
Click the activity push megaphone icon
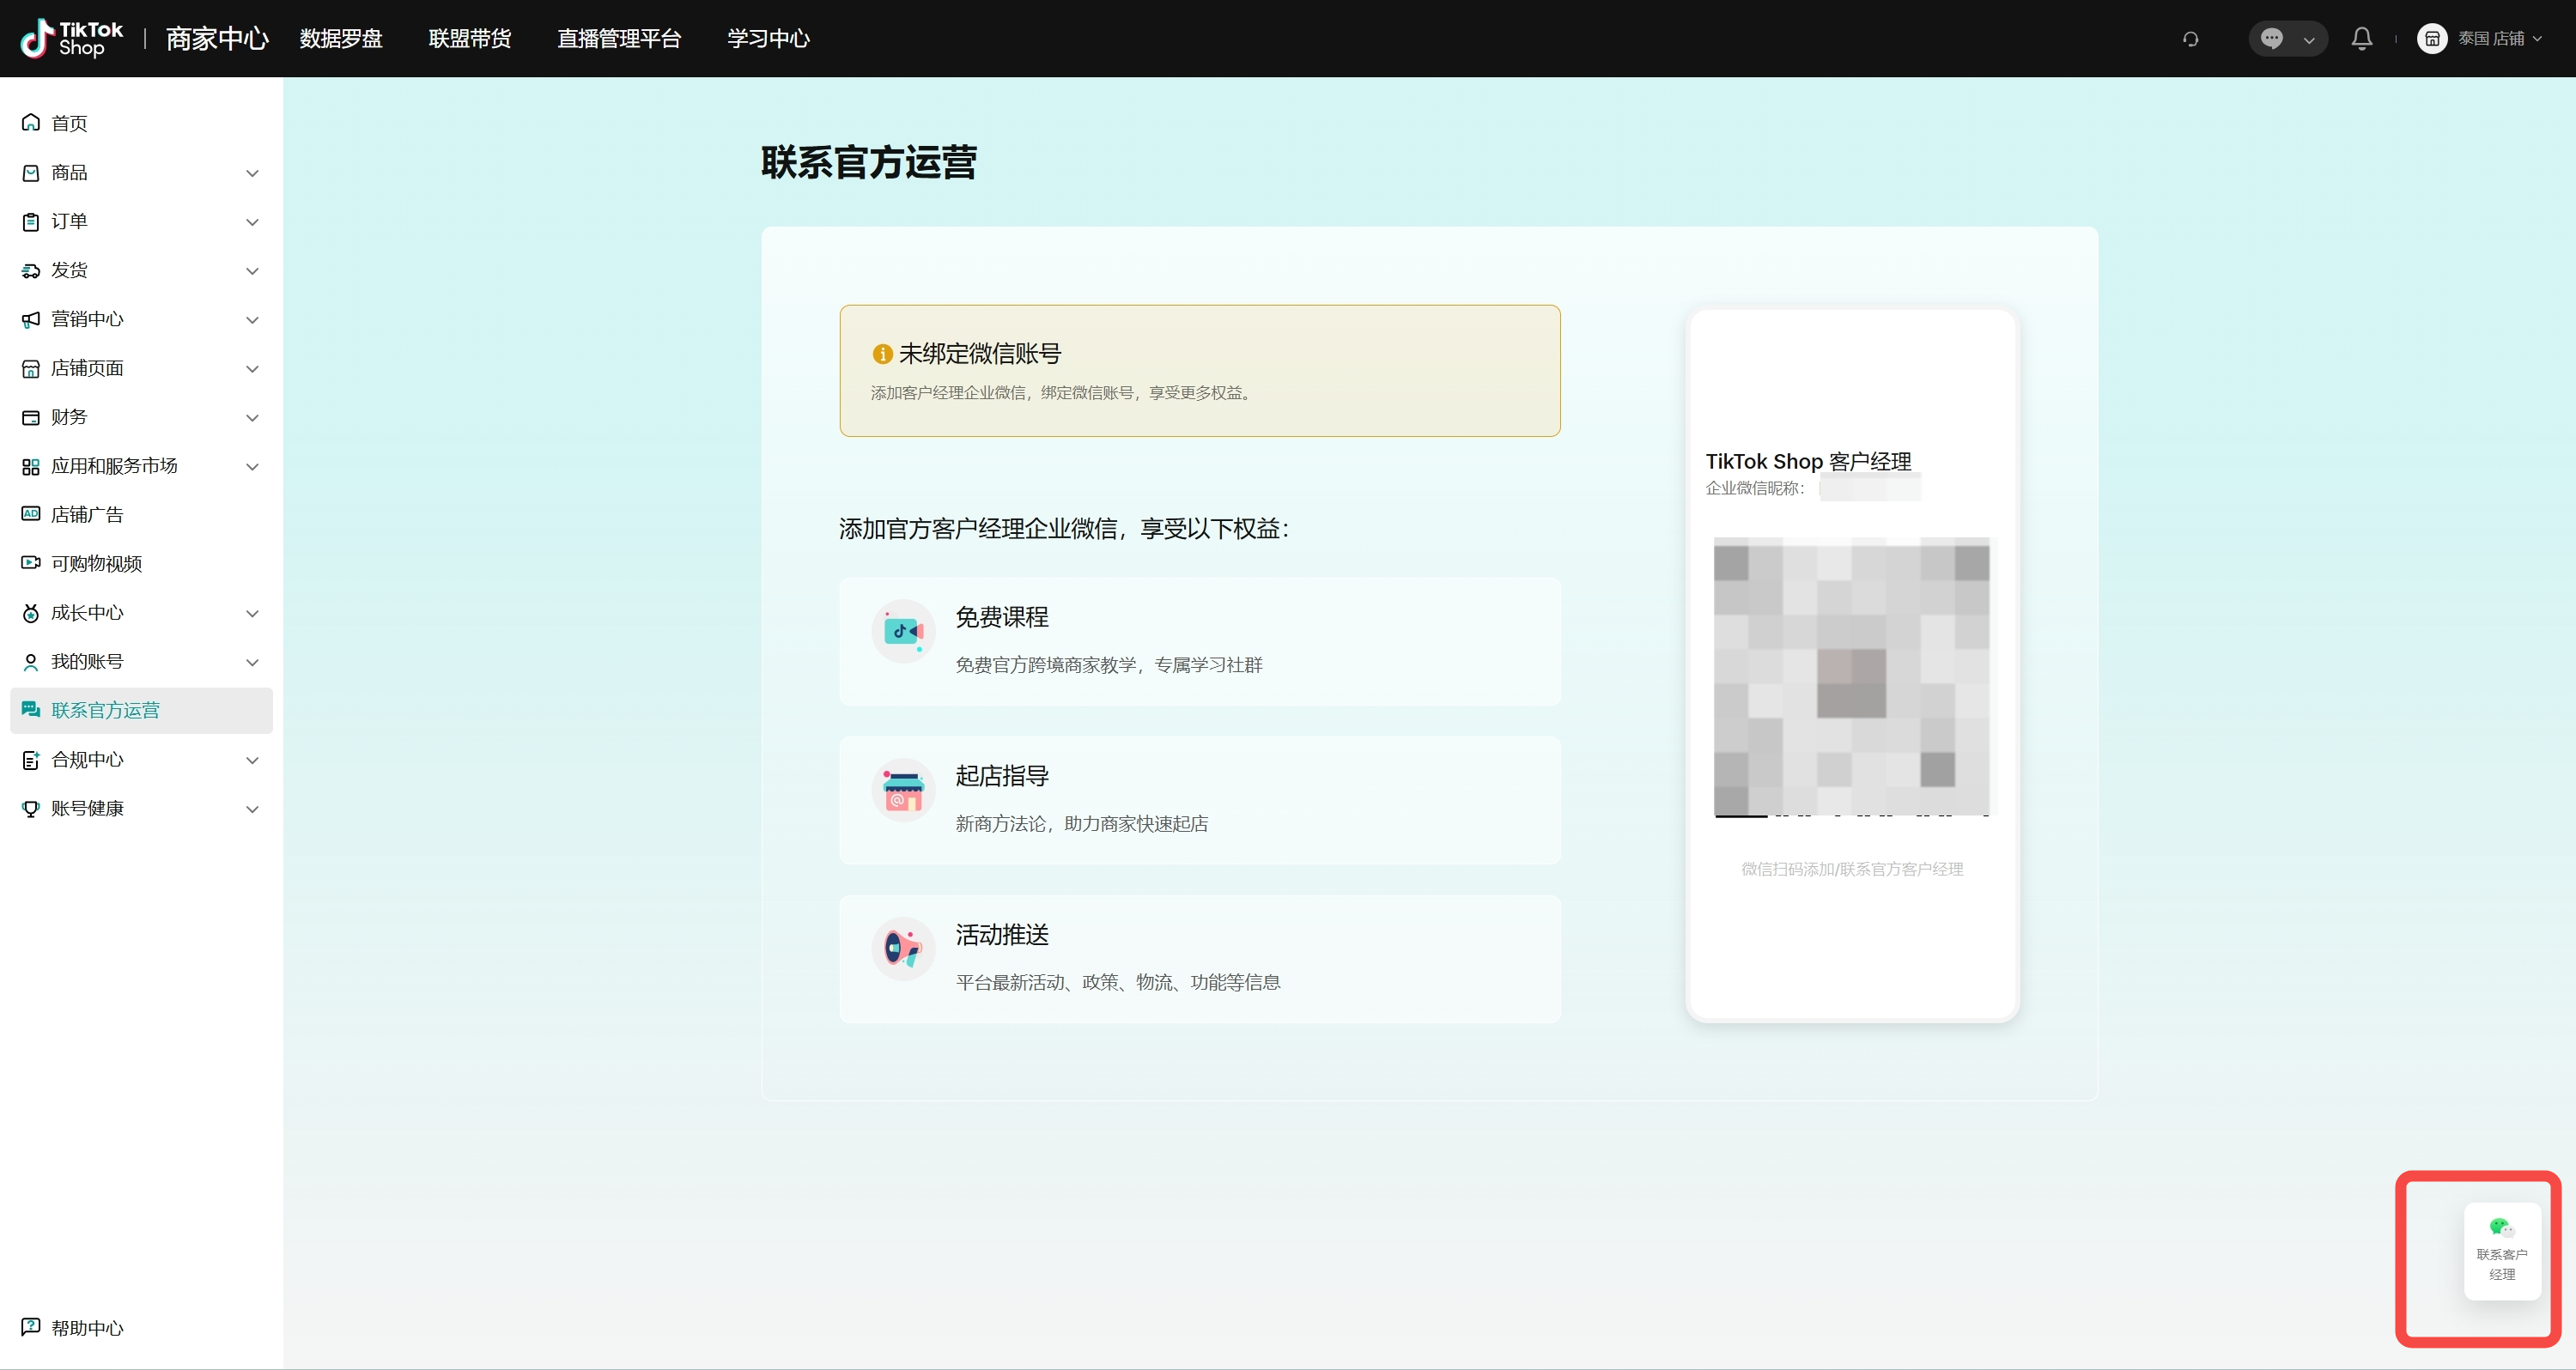[x=903, y=948]
